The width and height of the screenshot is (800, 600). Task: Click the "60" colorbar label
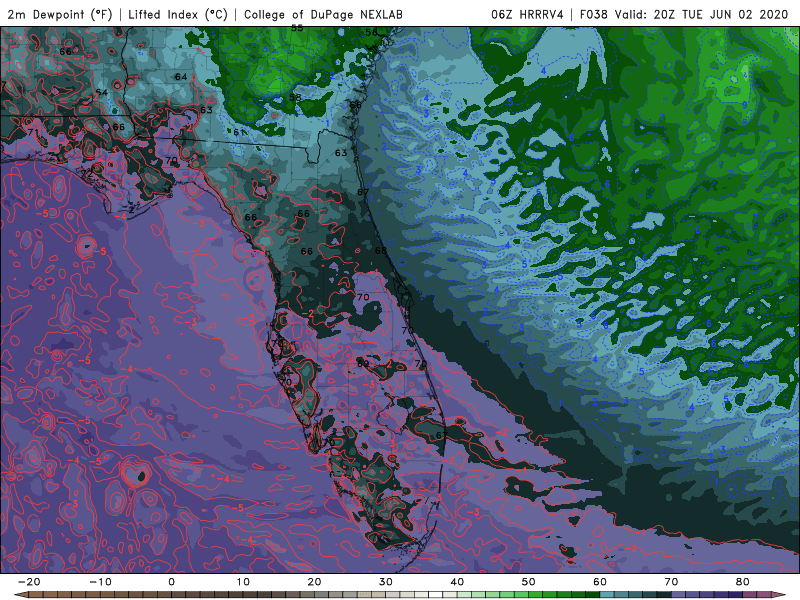tap(600, 582)
